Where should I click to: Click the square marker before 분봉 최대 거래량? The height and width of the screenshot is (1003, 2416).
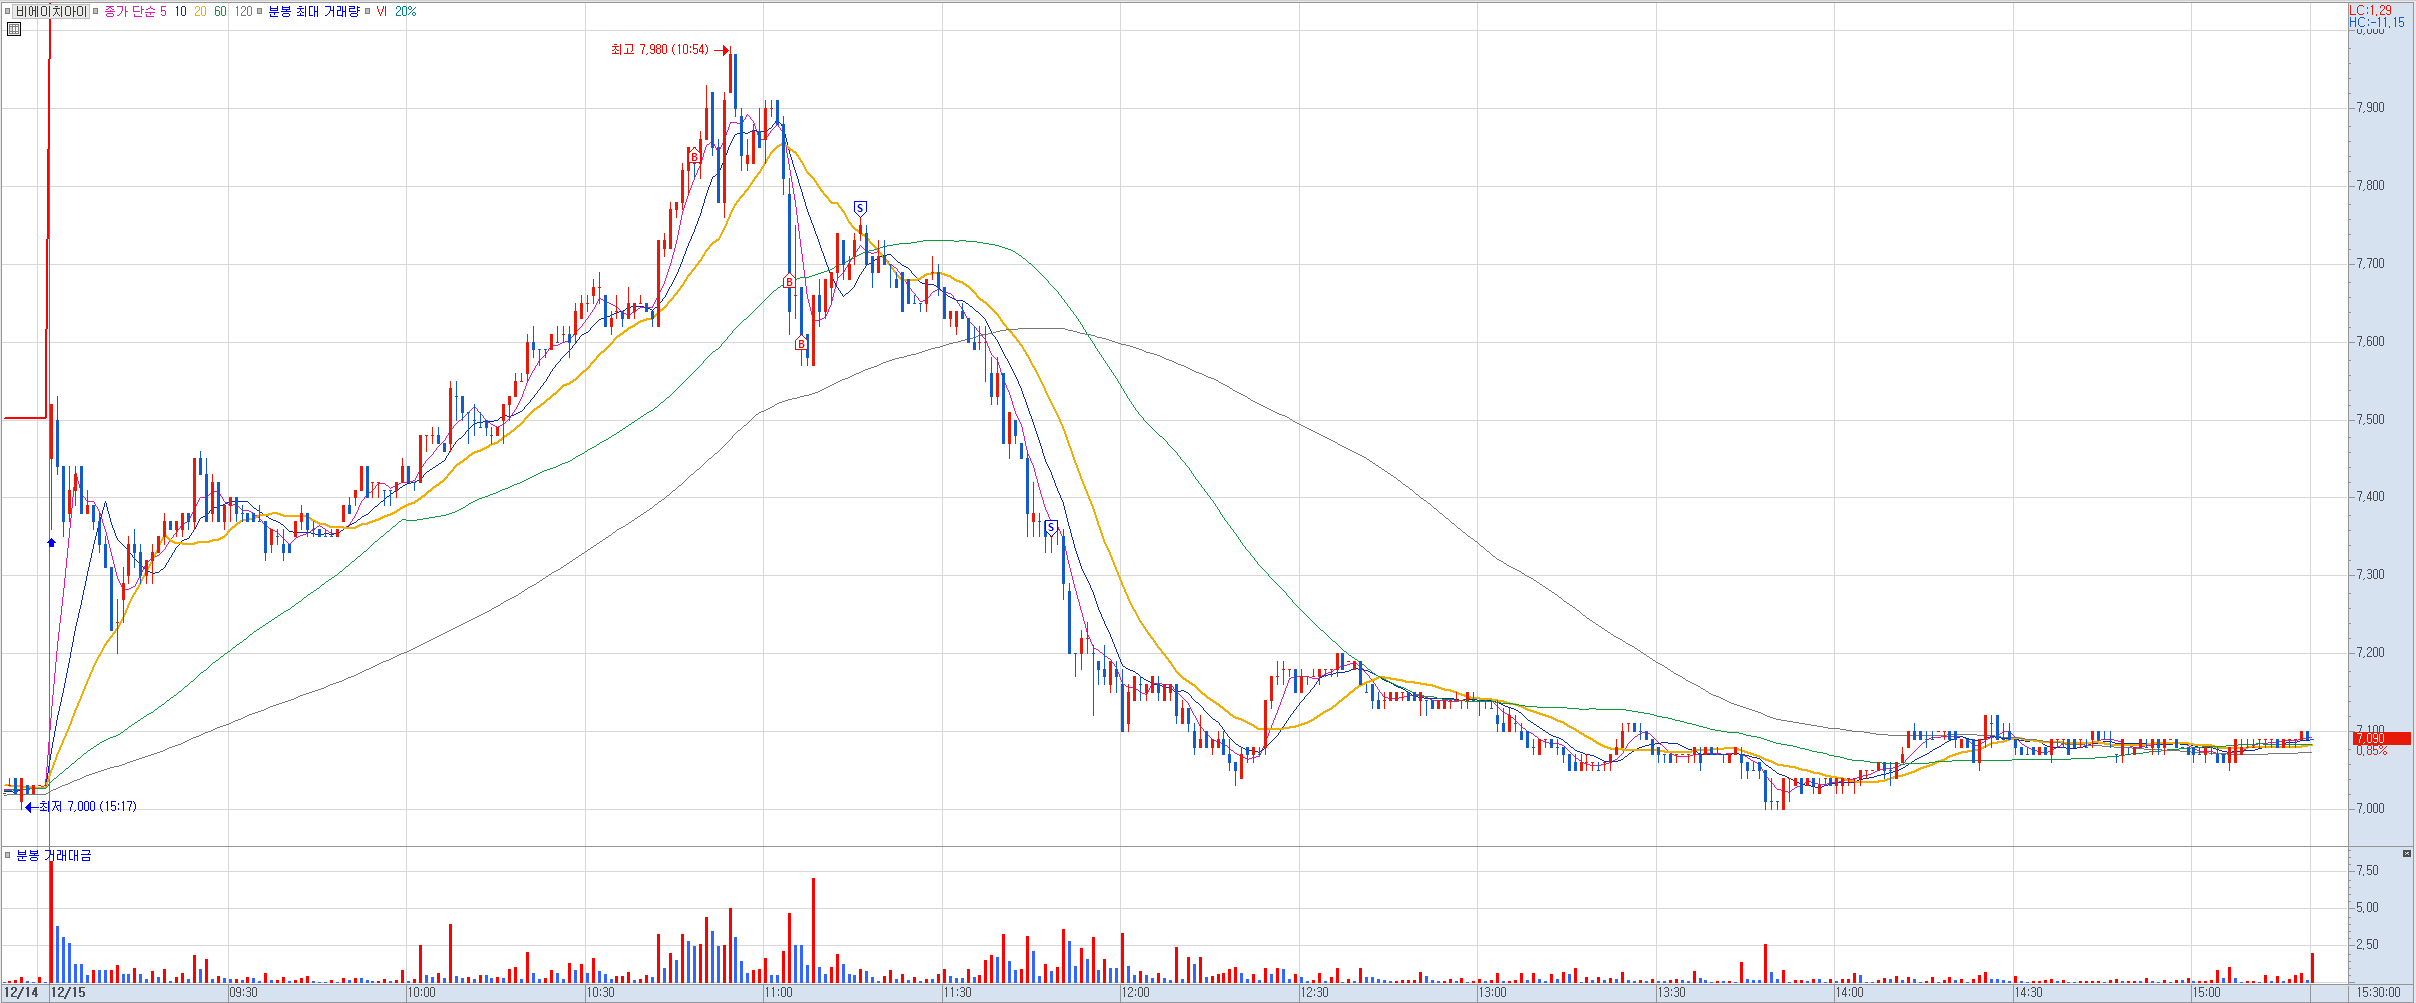tap(260, 12)
